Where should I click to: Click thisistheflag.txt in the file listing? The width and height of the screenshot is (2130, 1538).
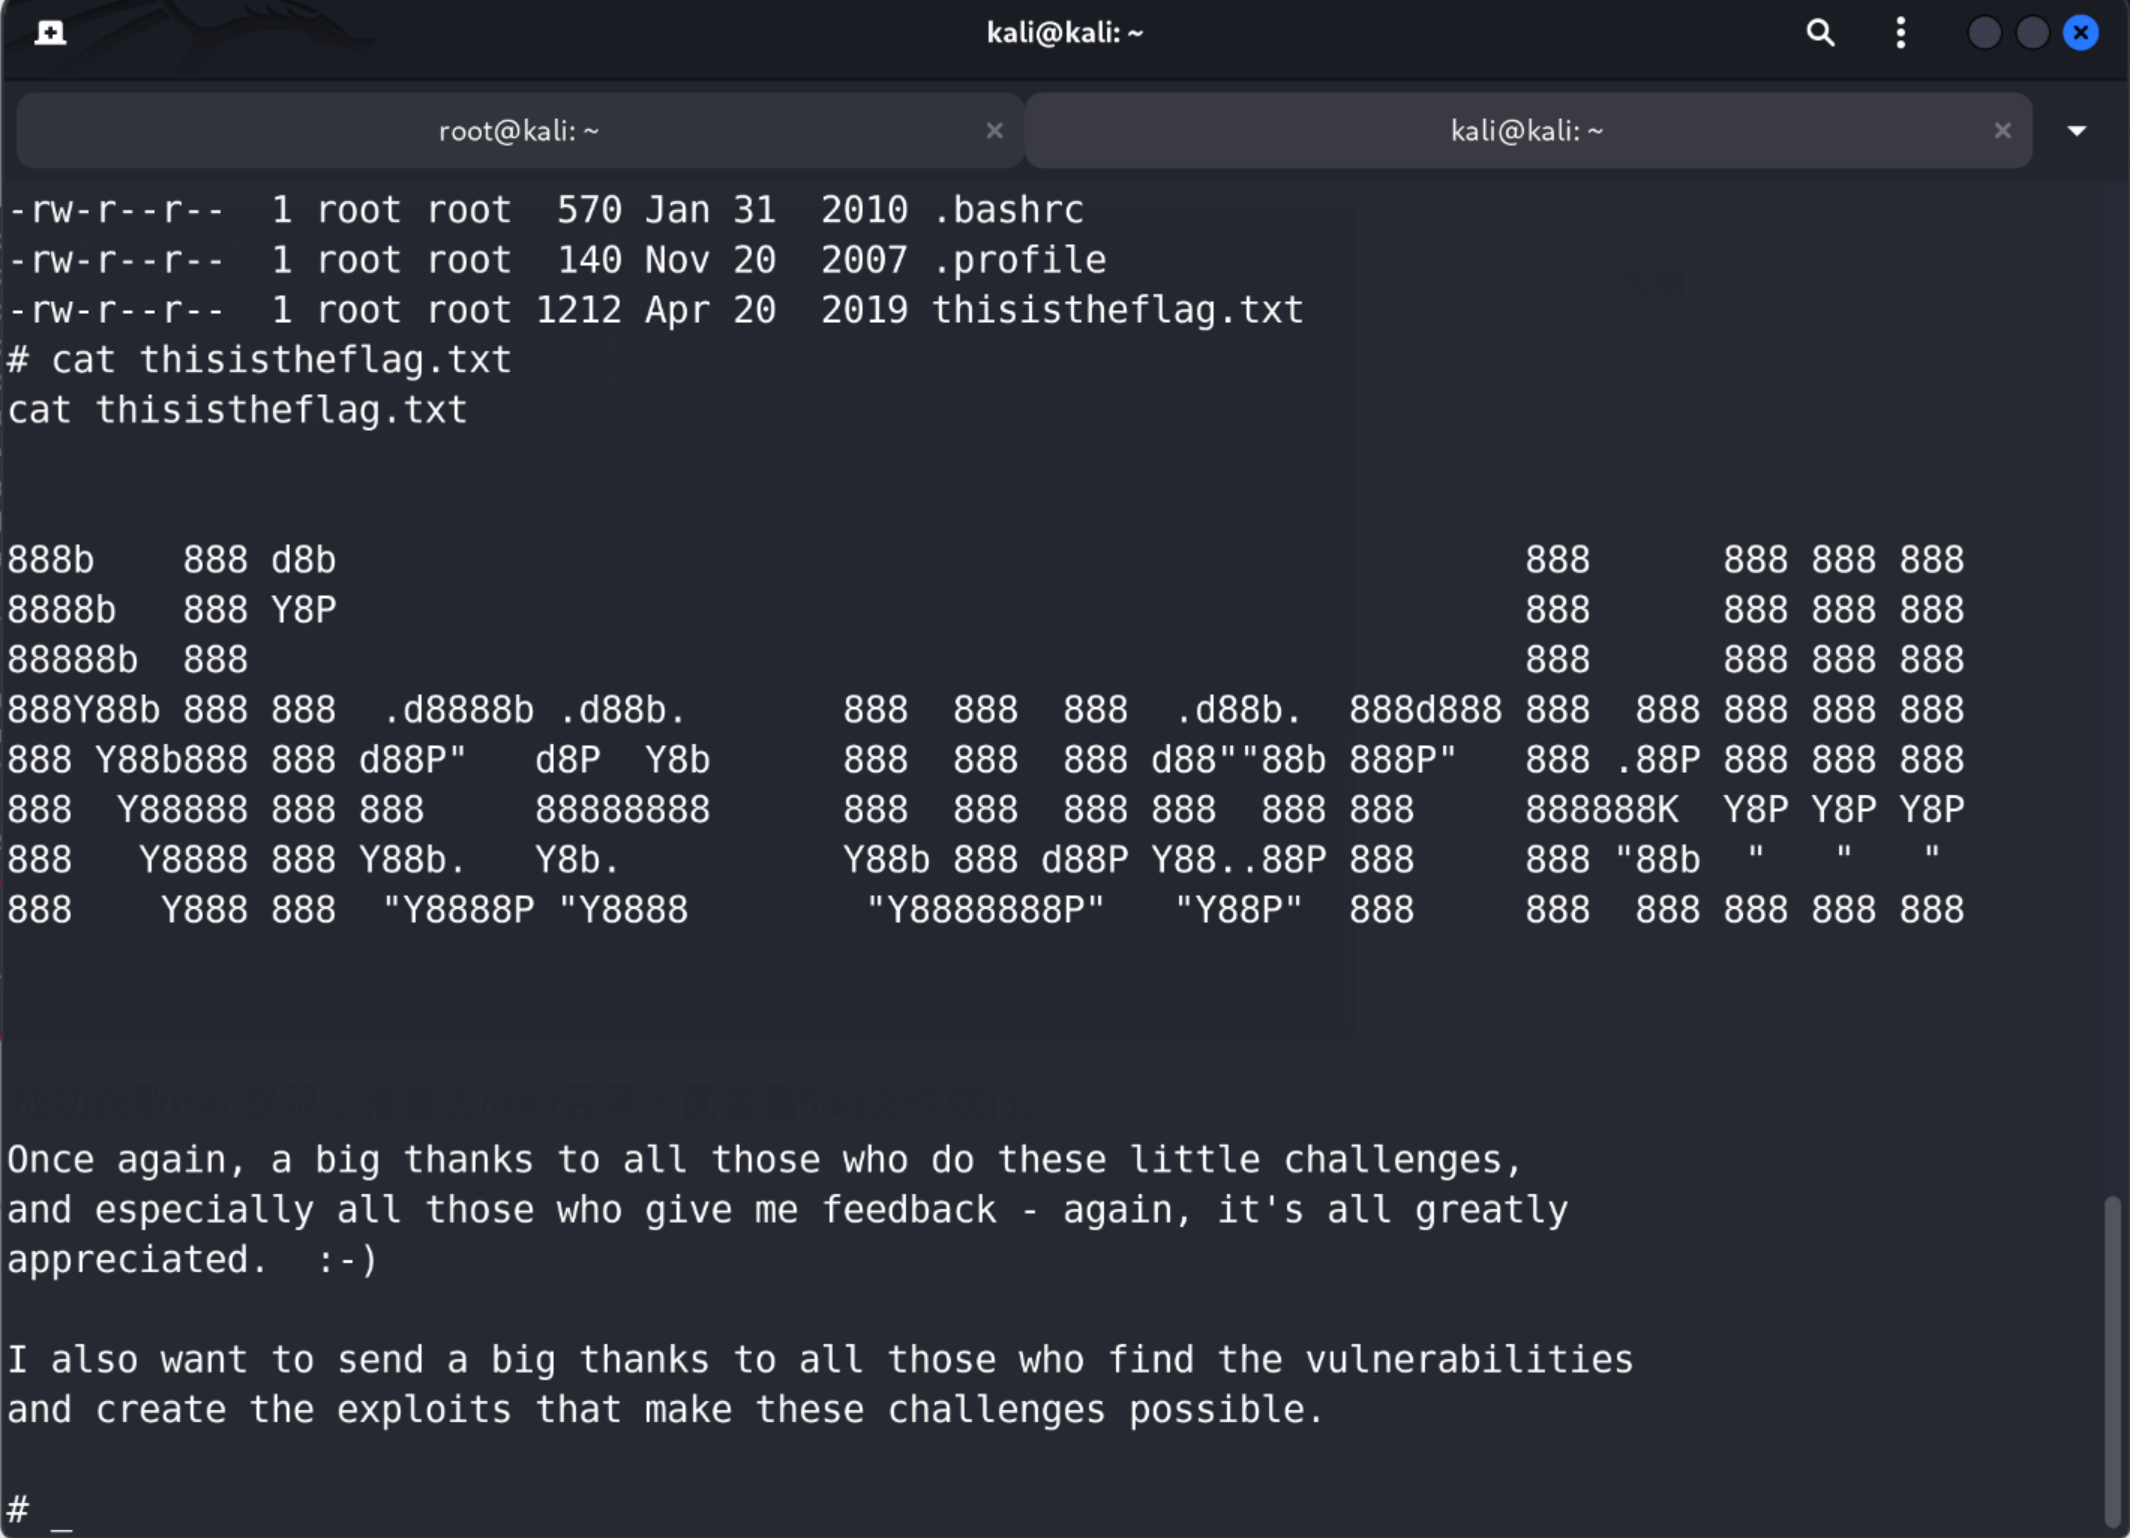point(1117,310)
